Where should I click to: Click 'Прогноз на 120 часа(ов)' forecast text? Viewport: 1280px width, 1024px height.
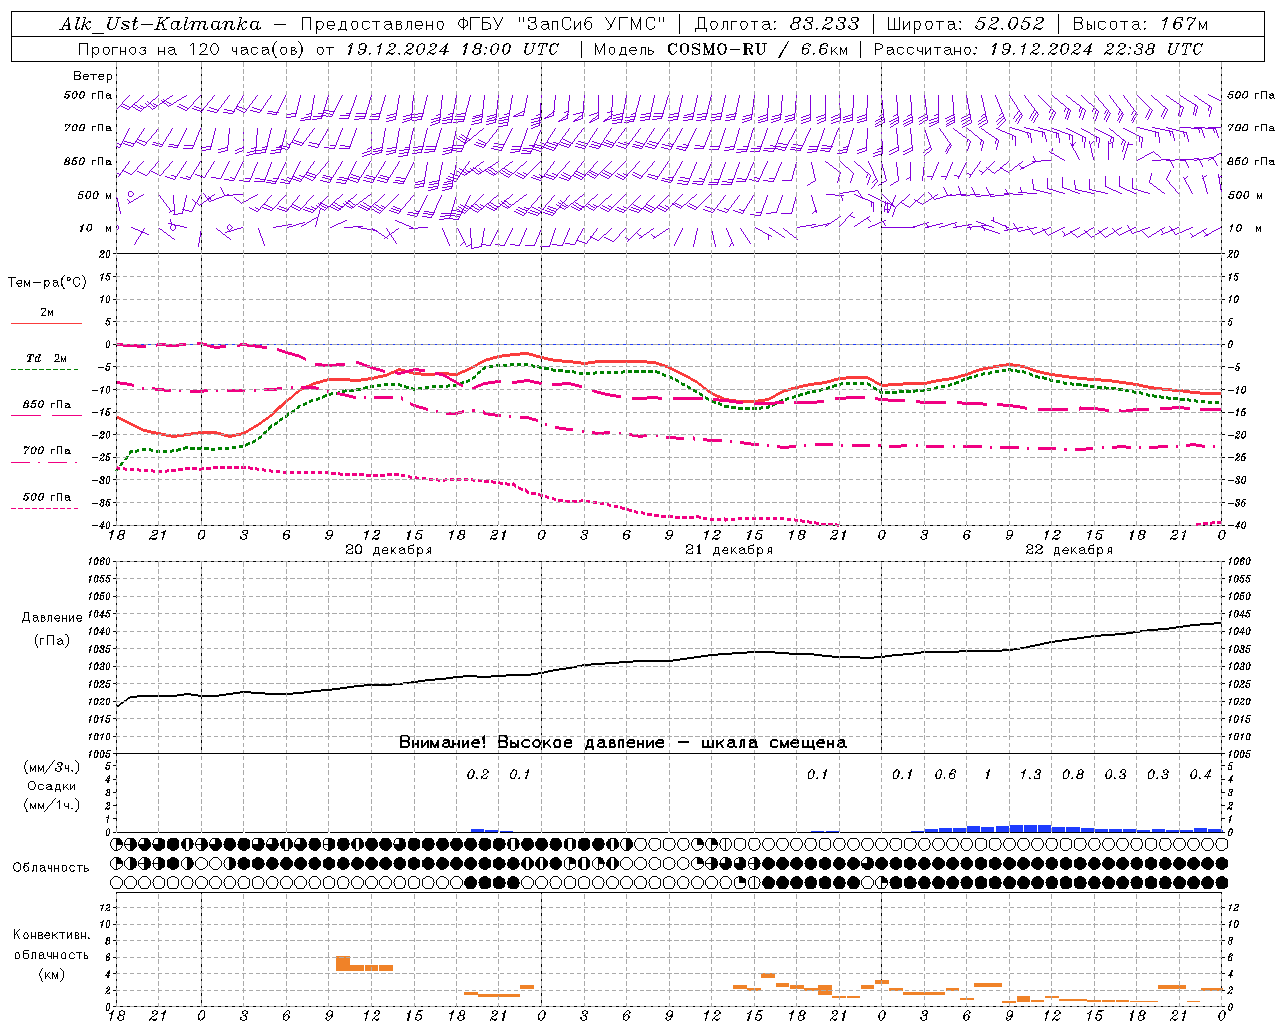191,49
